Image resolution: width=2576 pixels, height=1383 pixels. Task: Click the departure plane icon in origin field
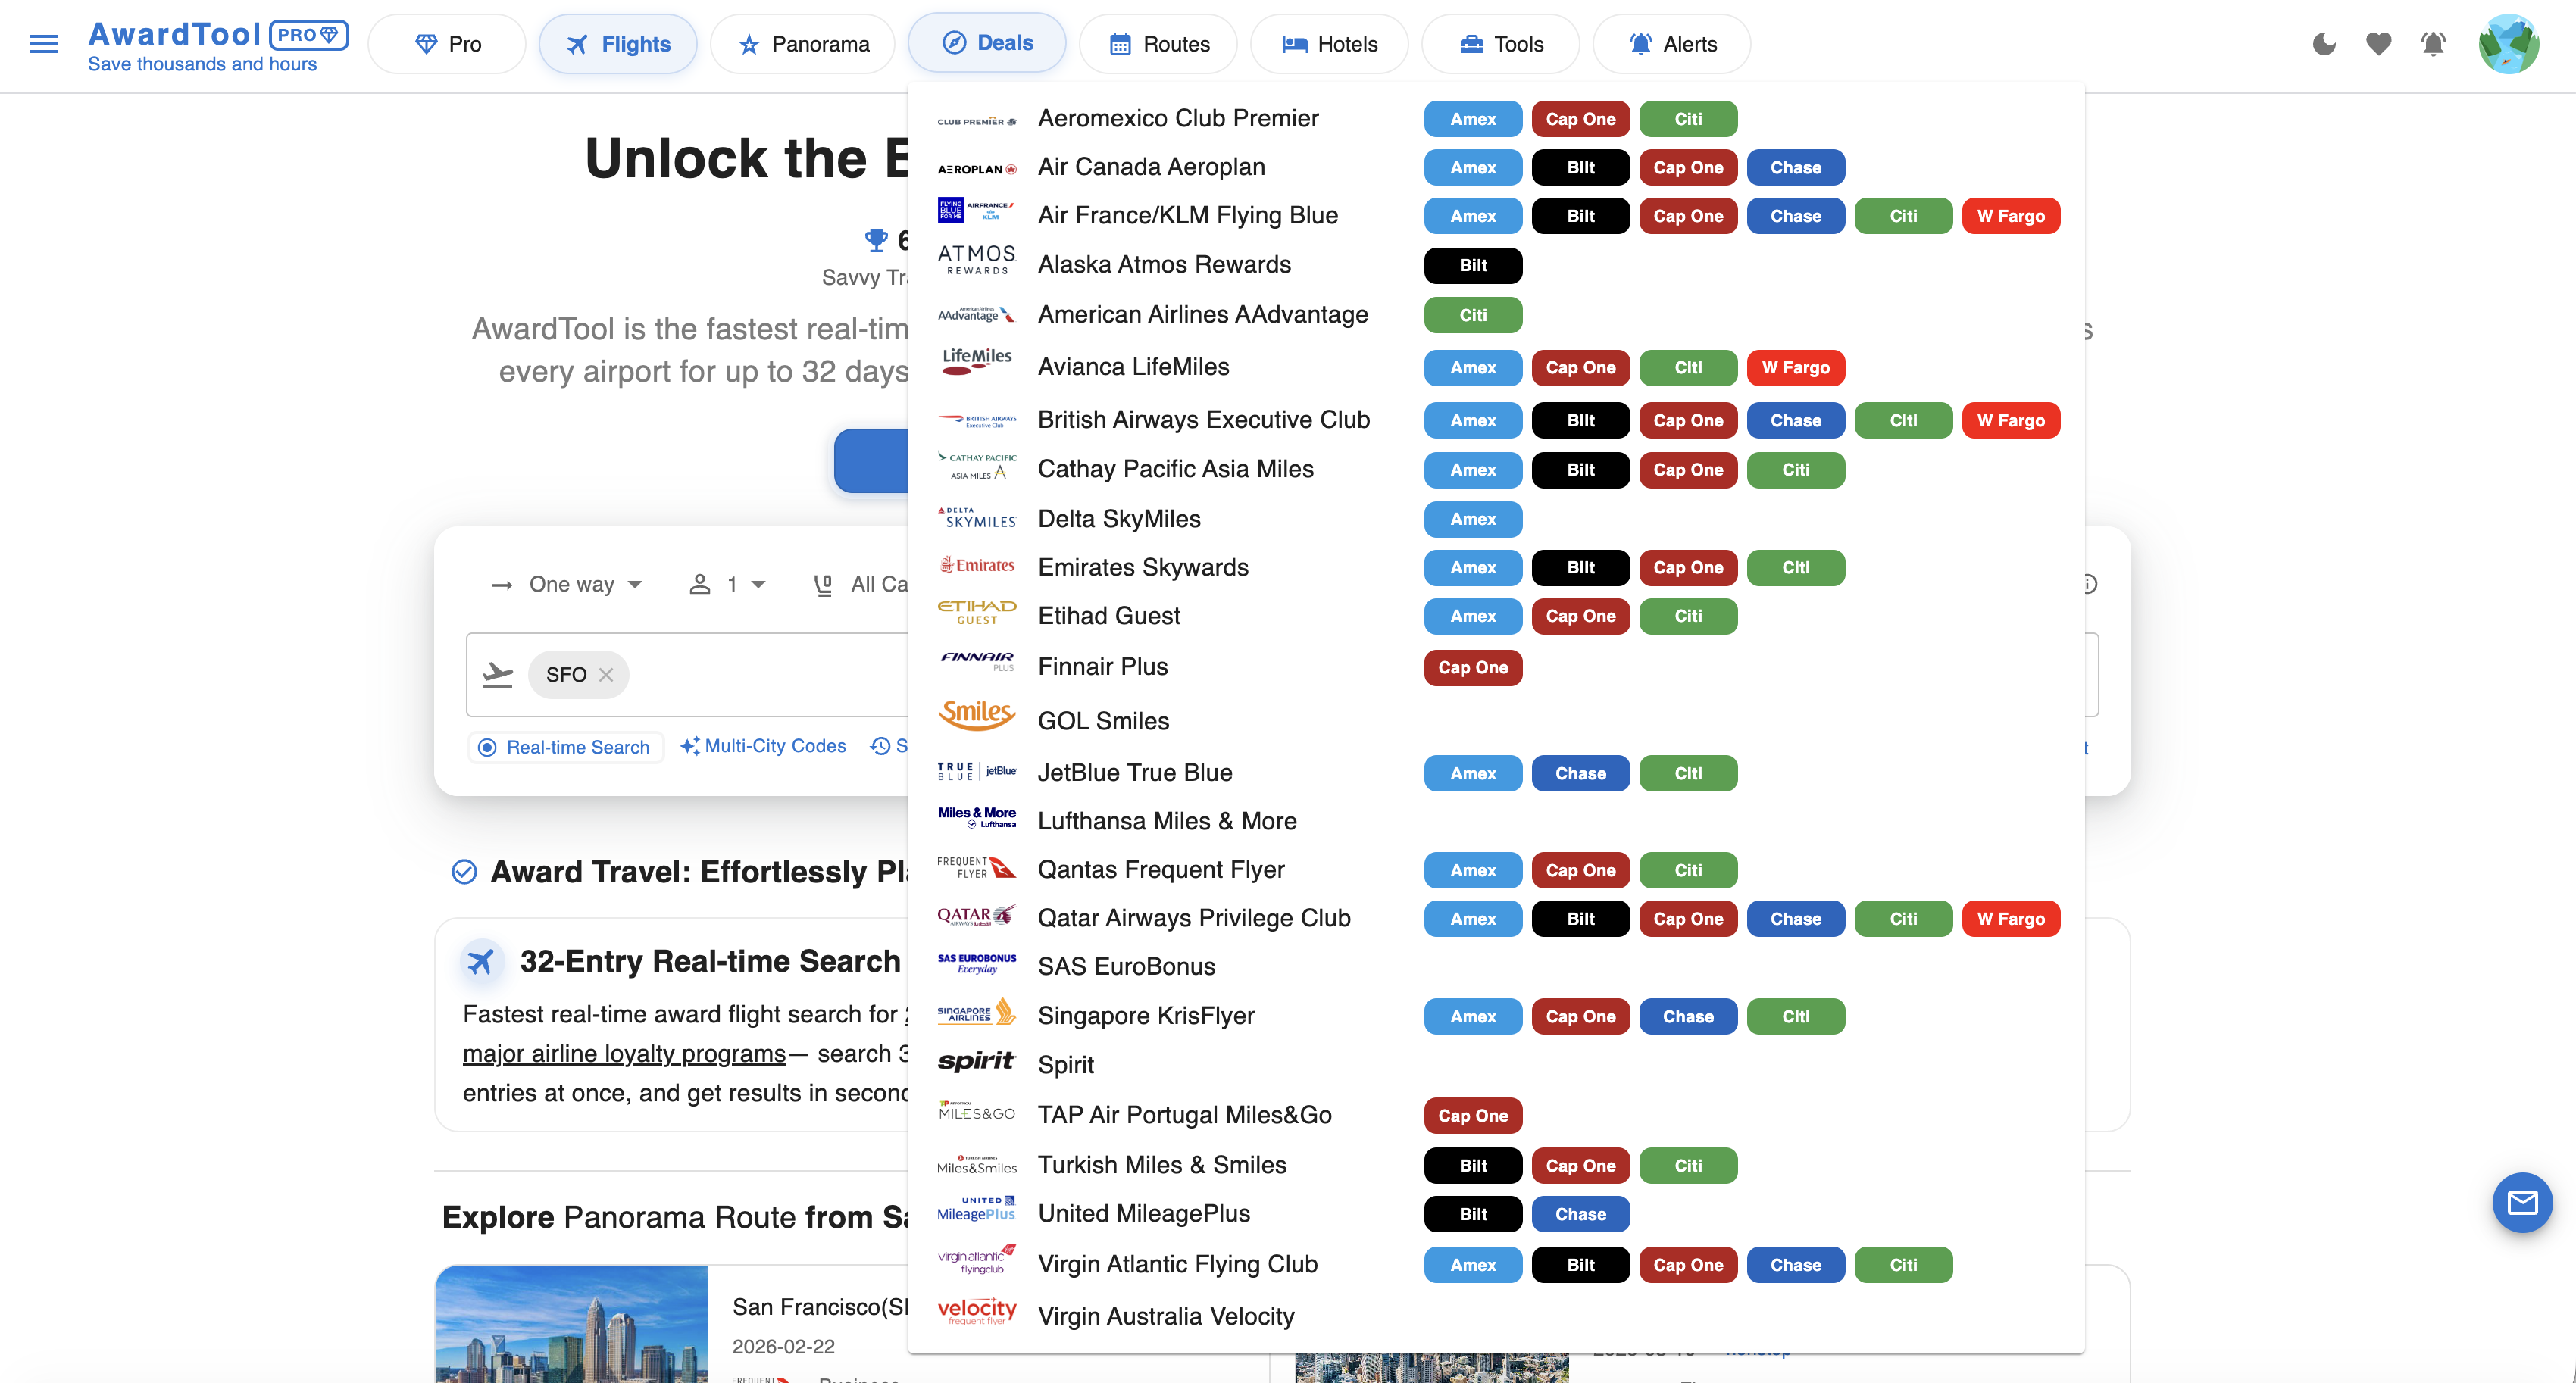pyautogui.click(x=498, y=675)
